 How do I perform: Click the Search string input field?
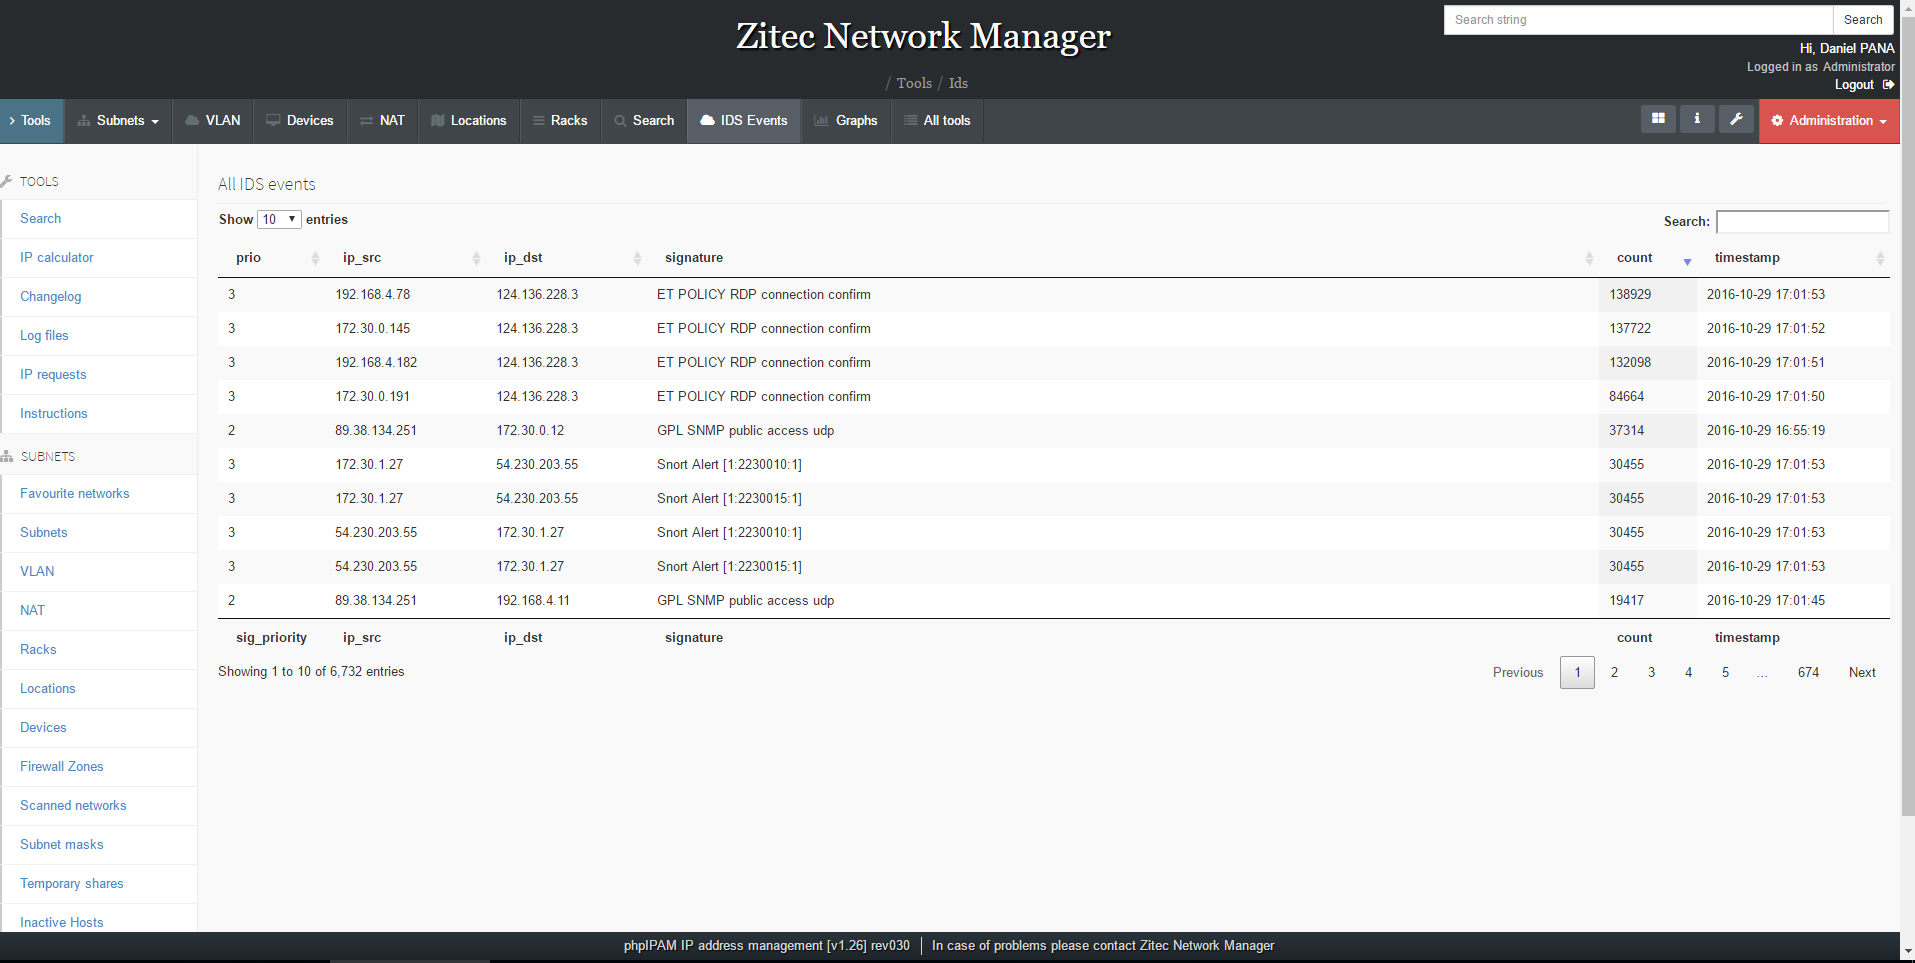point(1638,20)
